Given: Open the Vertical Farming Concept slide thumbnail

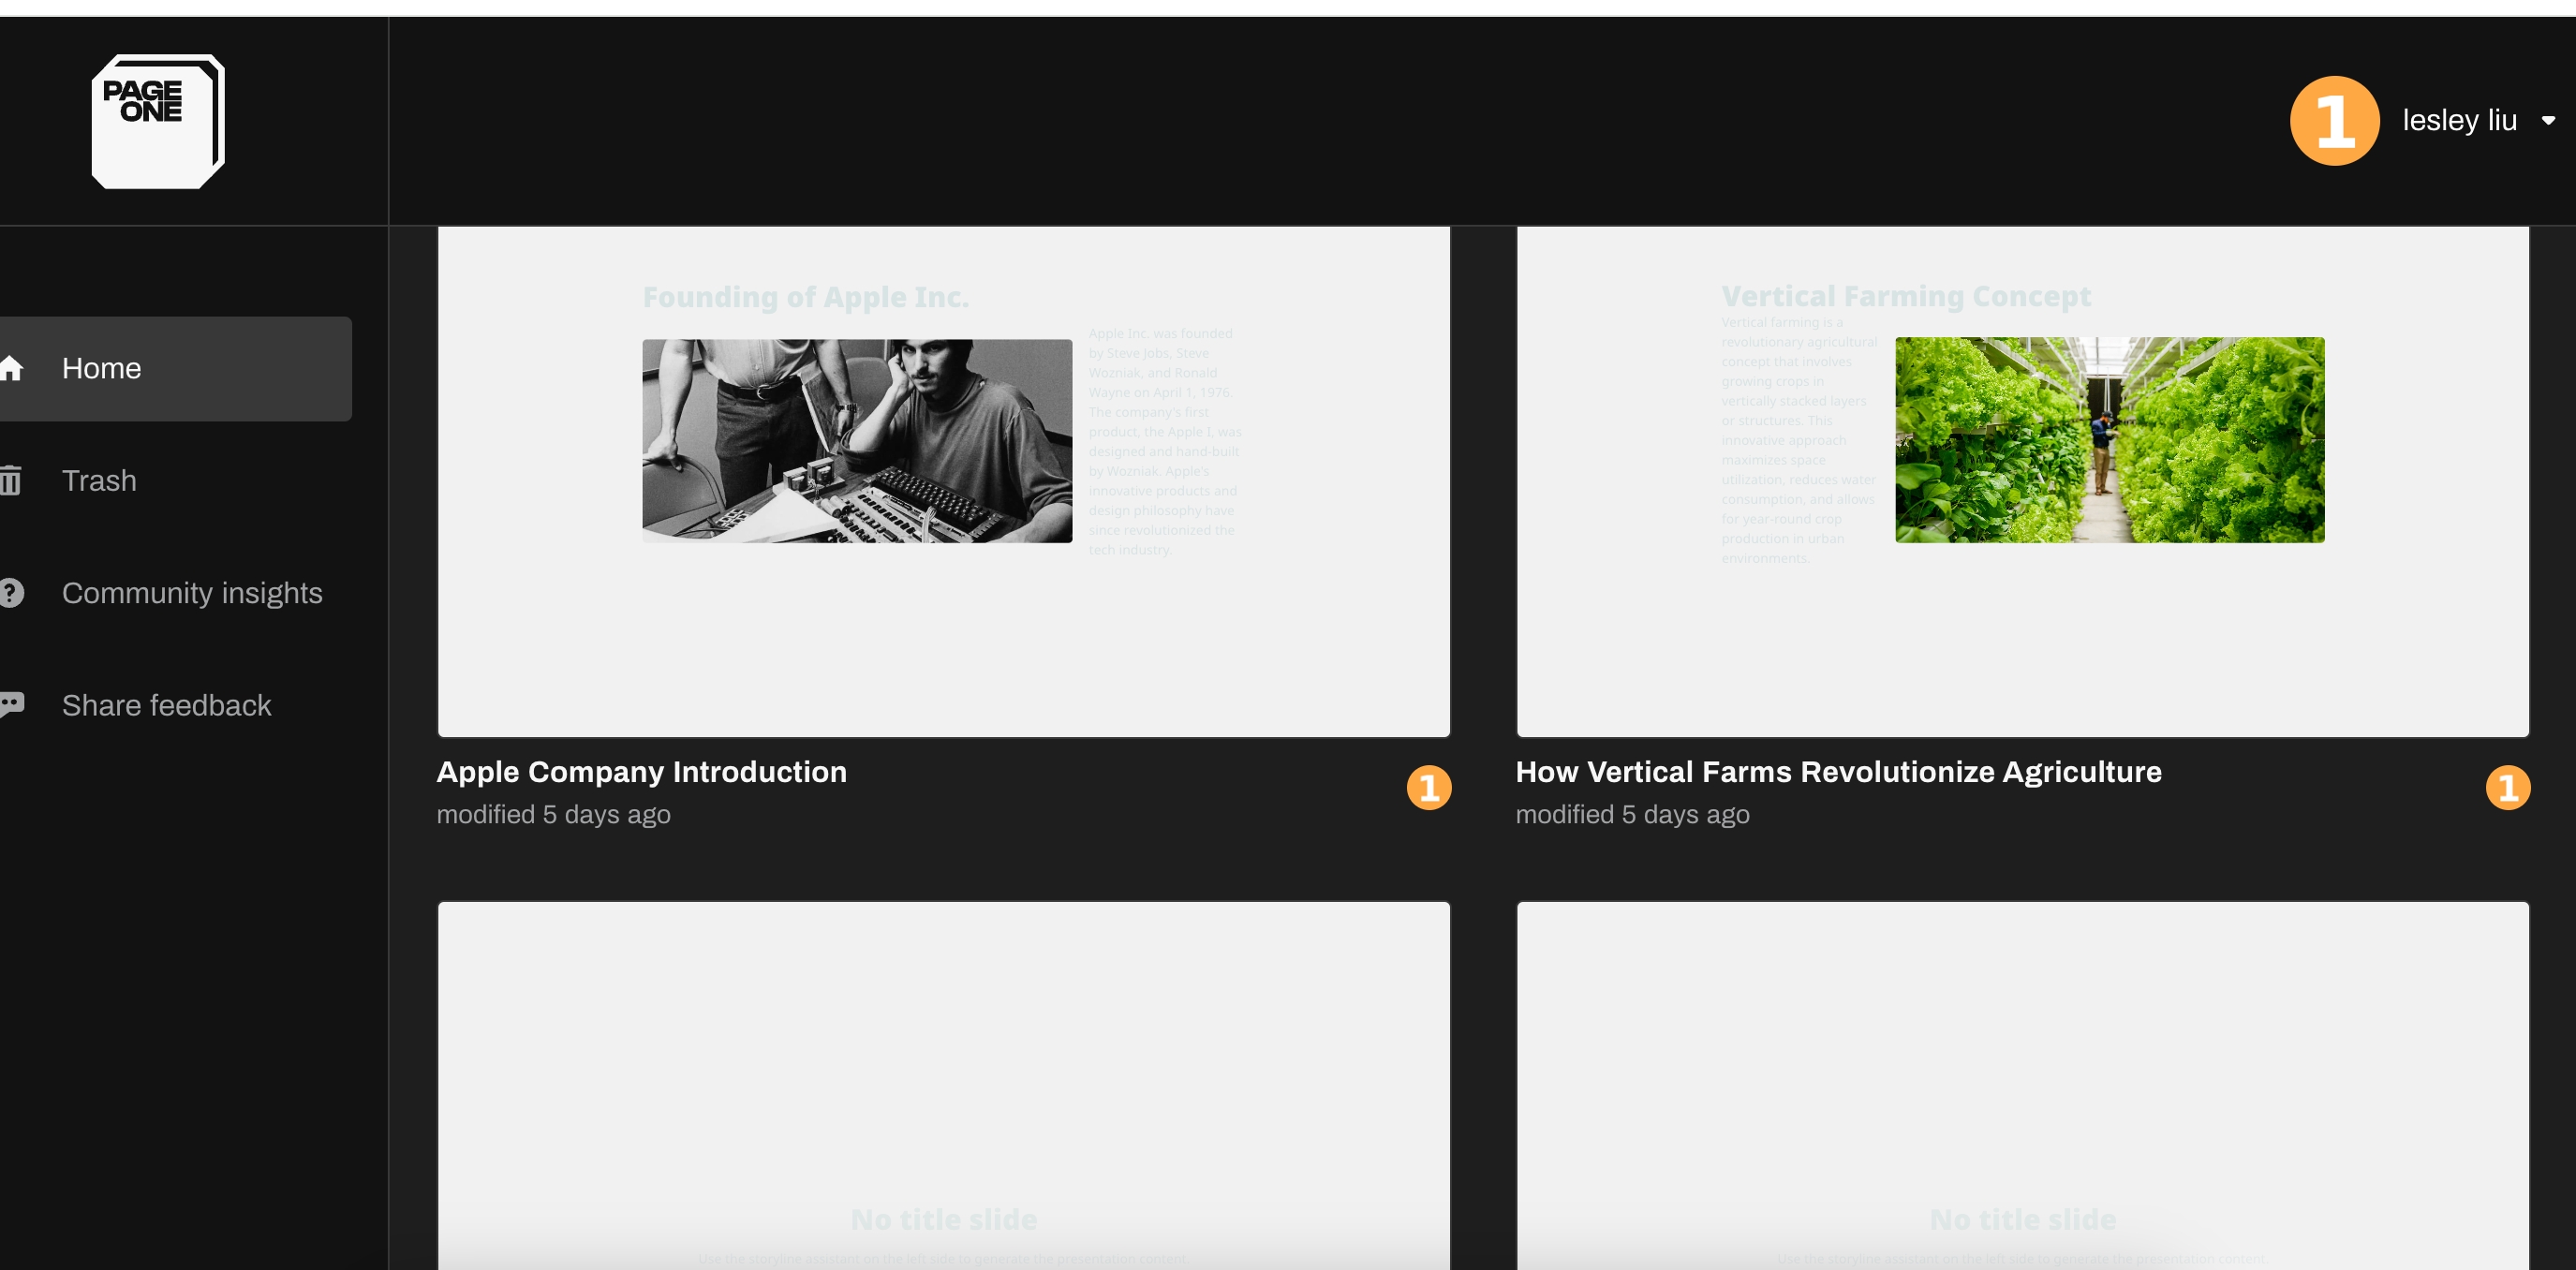Looking at the screenshot, I should [x=2022, y=480].
